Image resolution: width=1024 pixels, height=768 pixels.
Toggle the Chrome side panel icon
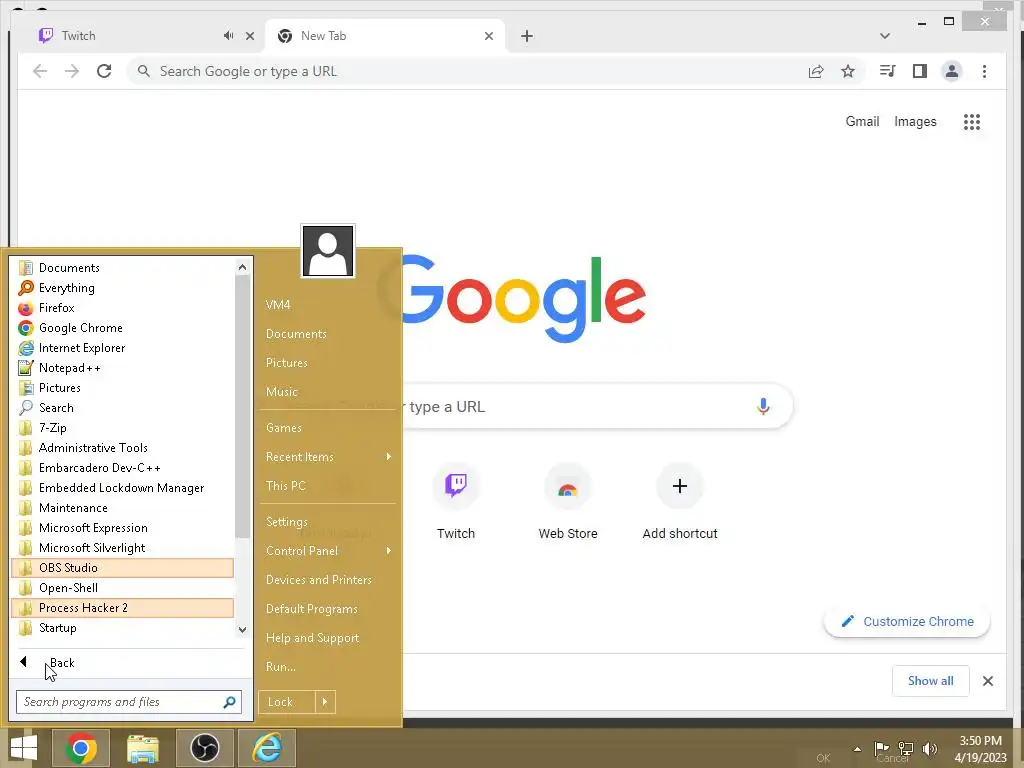(920, 71)
